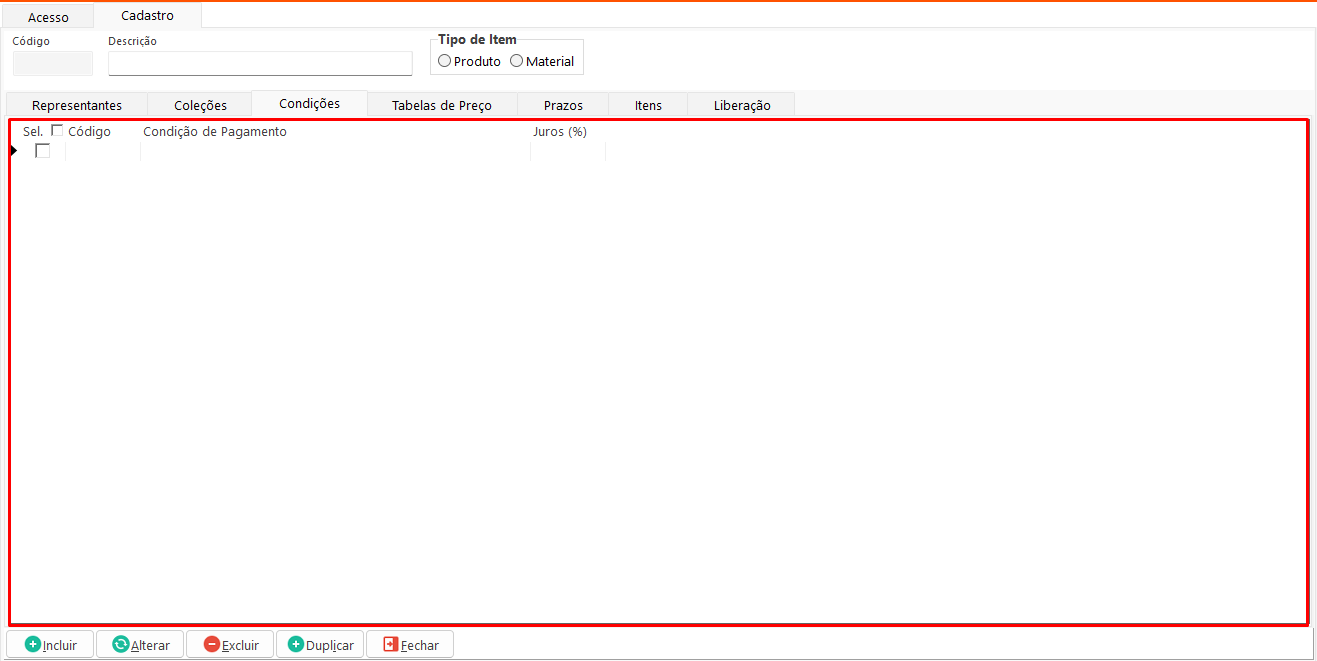Image resolution: width=1317 pixels, height=661 pixels.
Task: Click the Duplicar green plus icon
Action: coord(295,645)
